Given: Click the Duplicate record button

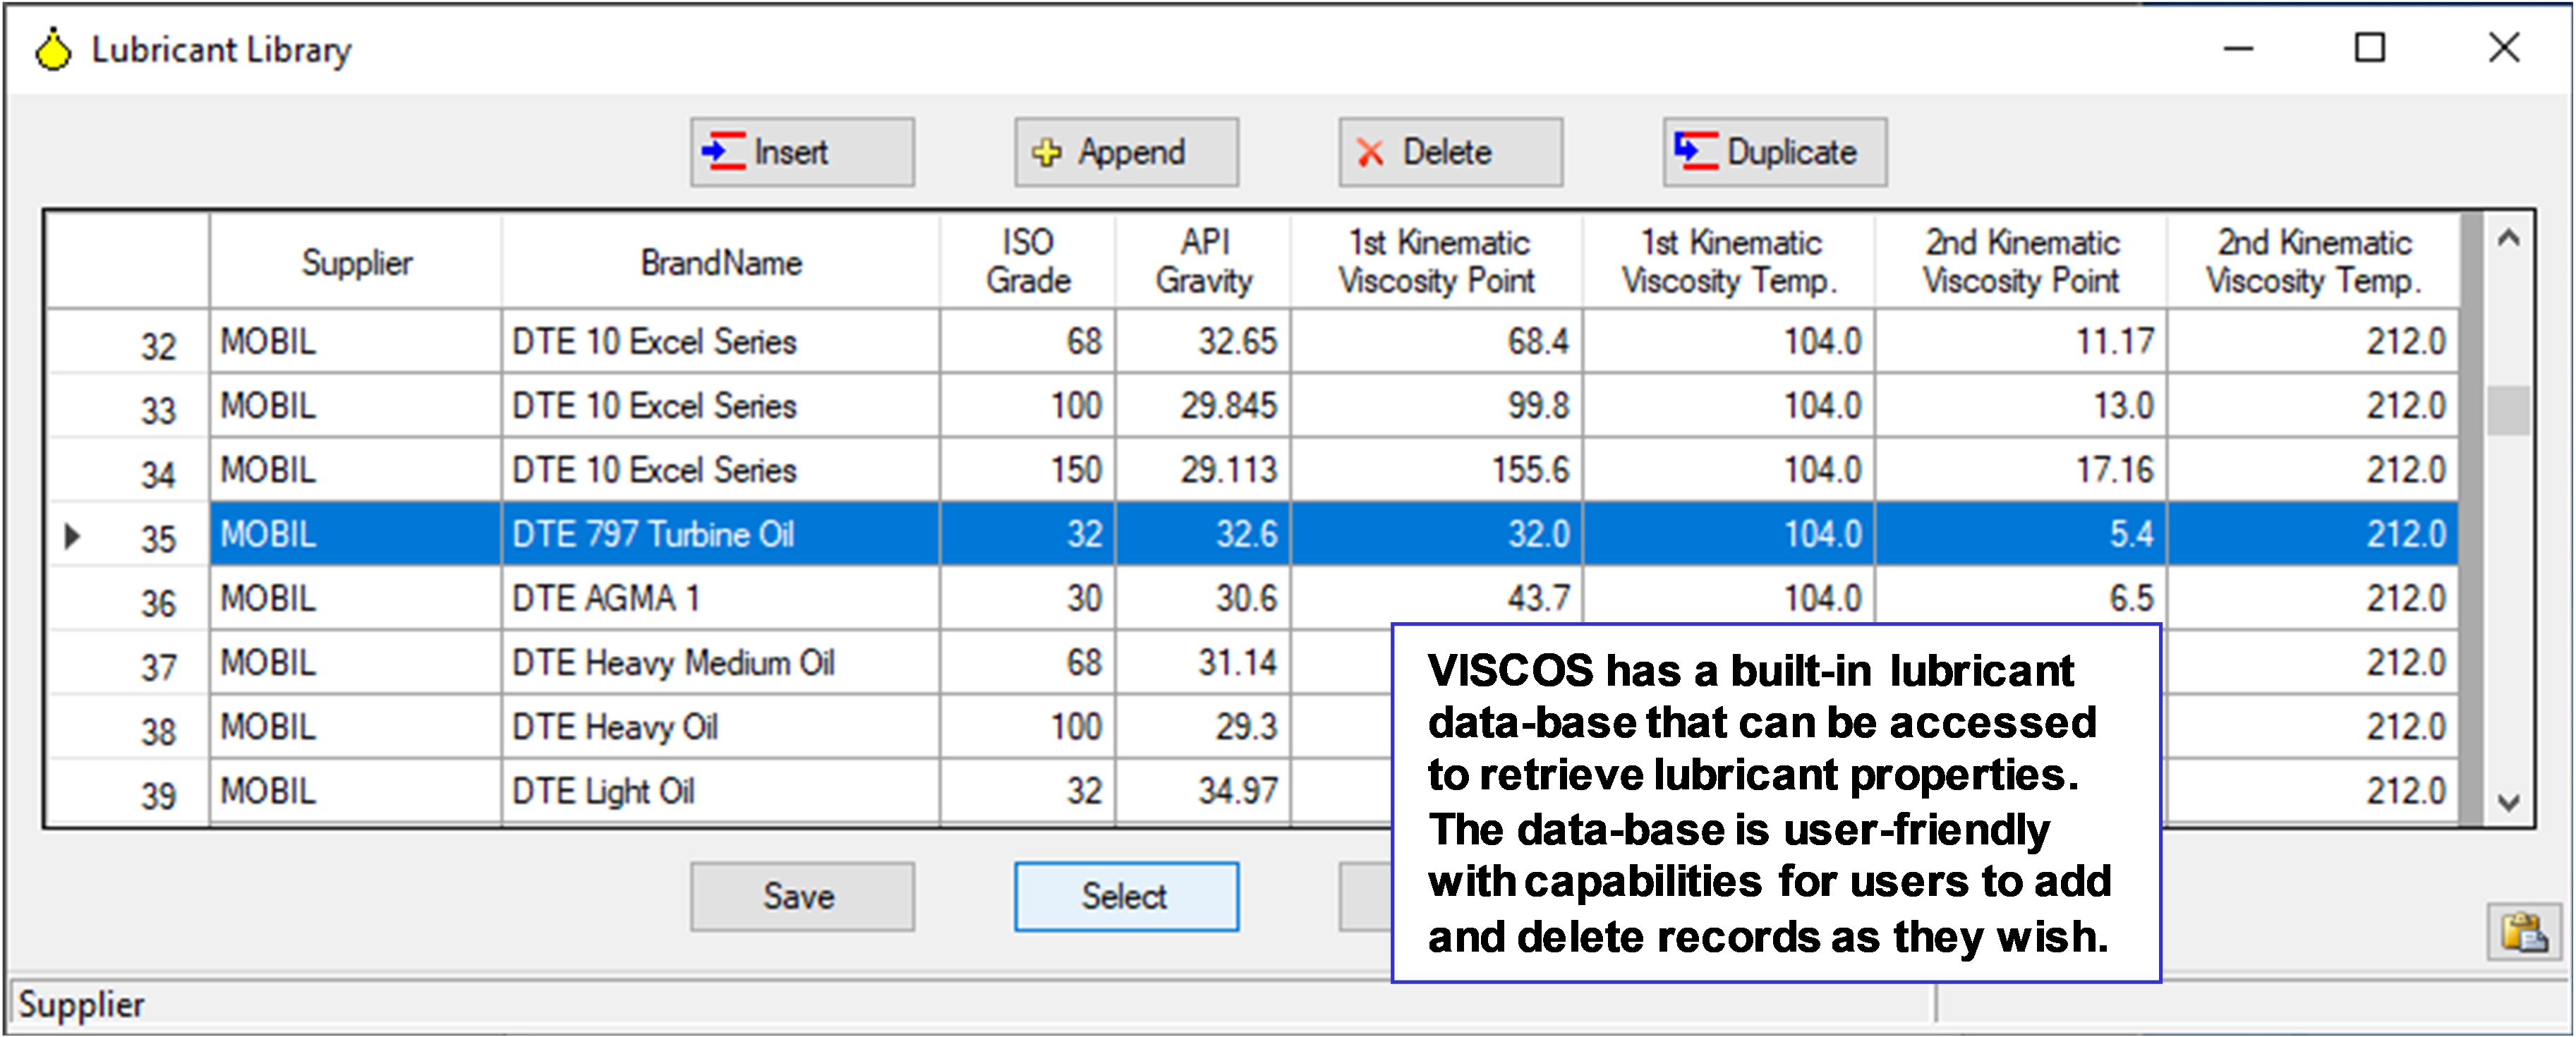Looking at the screenshot, I should pos(1775,152).
